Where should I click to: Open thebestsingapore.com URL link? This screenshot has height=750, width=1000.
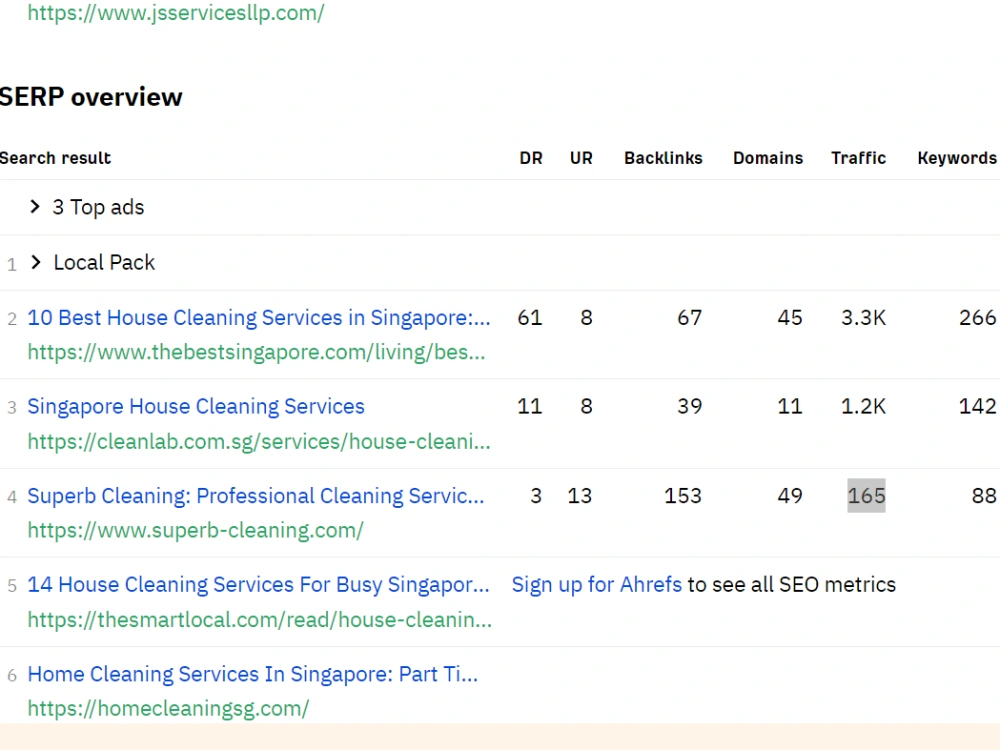[256, 352]
